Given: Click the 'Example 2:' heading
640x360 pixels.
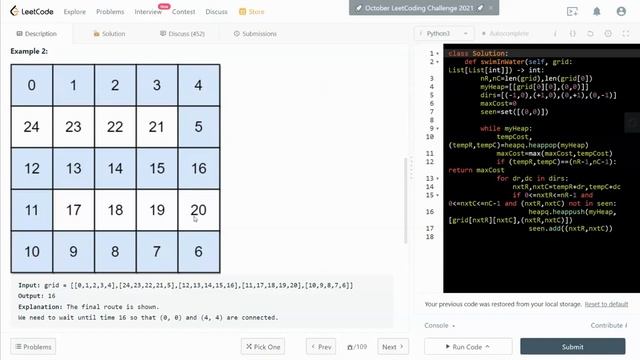Looking at the screenshot, I should click(x=29, y=51).
